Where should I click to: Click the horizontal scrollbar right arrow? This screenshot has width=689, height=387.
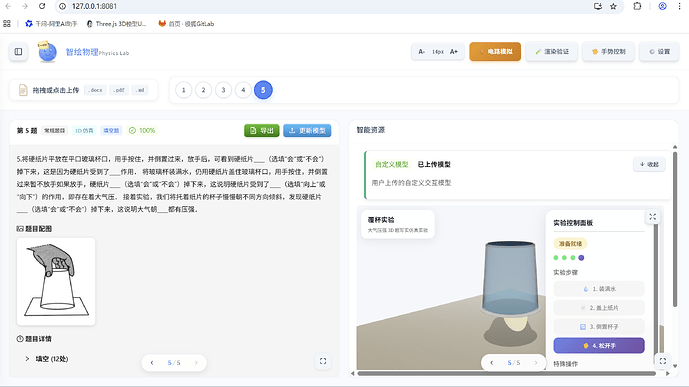[x=668, y=373]
